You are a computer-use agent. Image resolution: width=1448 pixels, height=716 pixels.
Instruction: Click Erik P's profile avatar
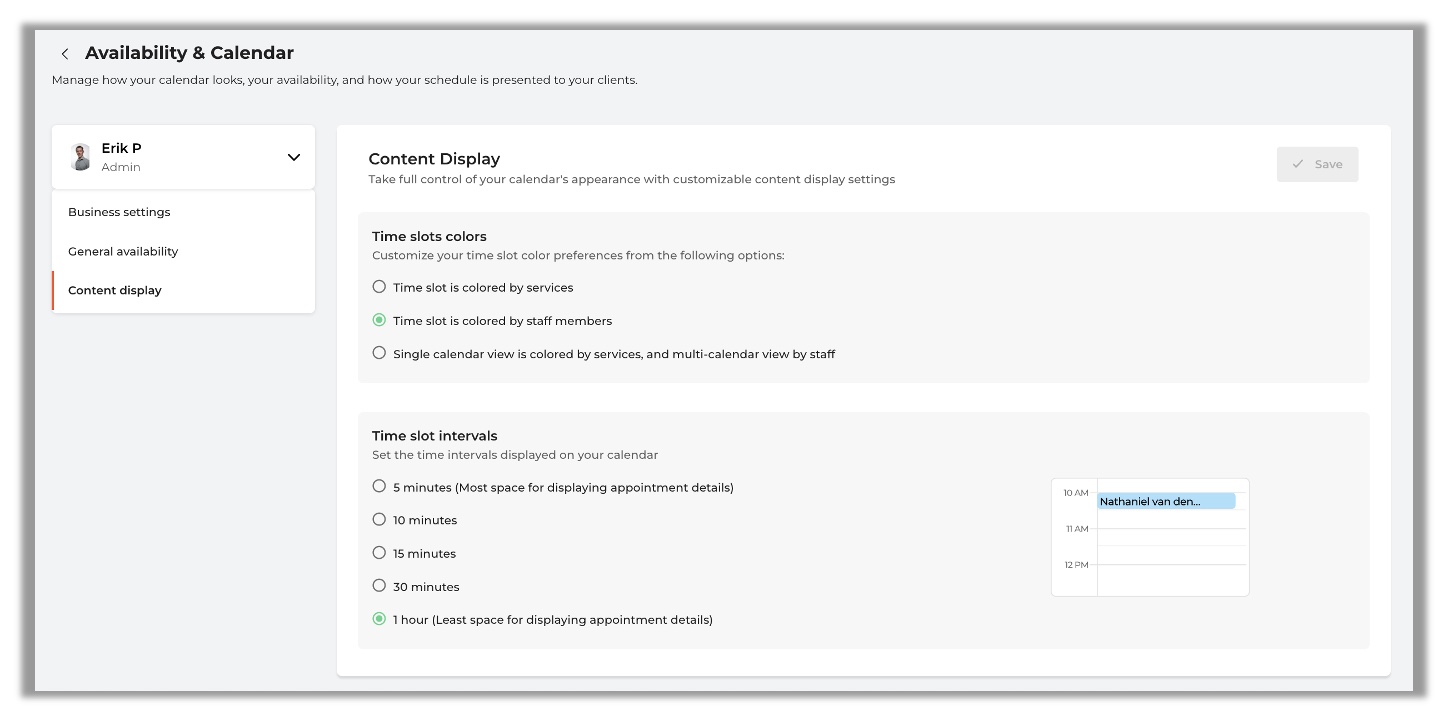click(81, 157)
